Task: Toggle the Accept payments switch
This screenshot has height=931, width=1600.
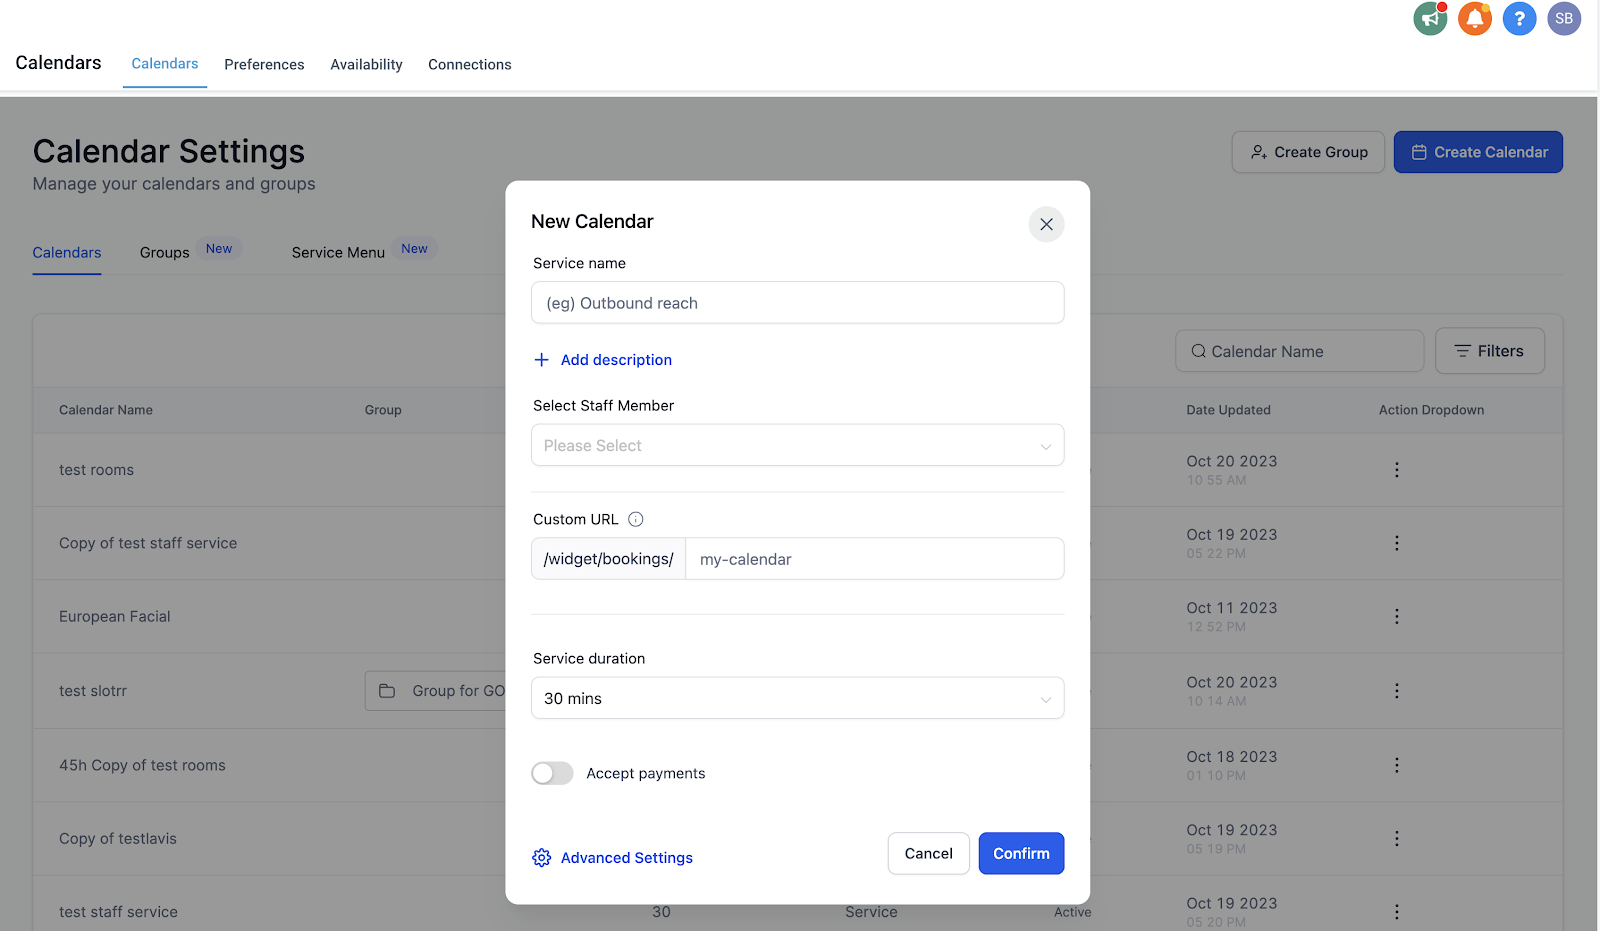Action: coord(552,773)
